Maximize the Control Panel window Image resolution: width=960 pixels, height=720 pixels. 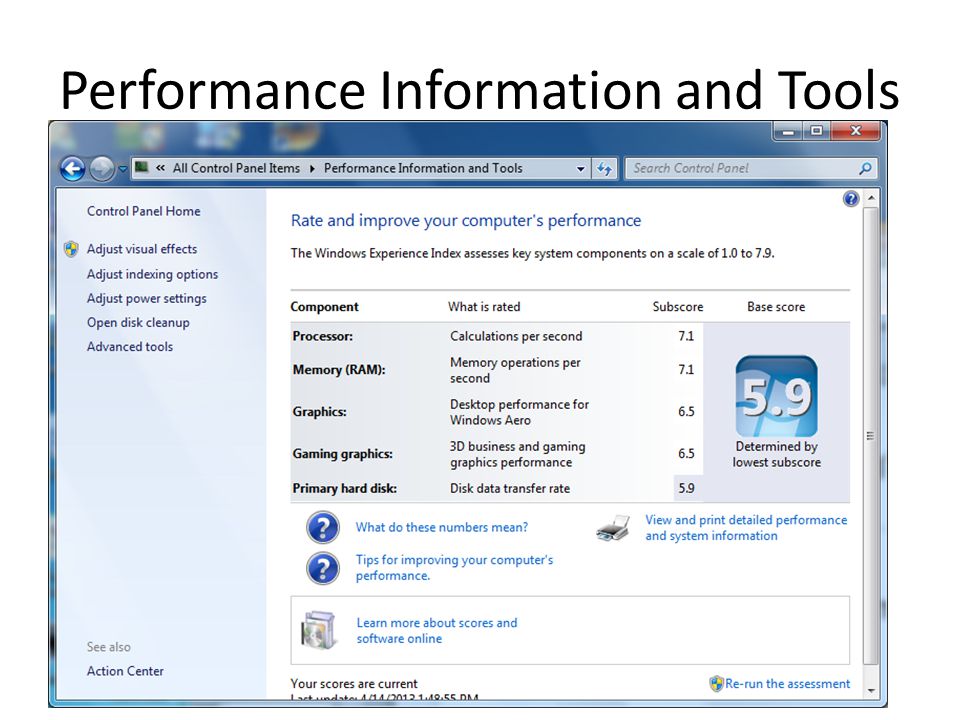pyautogui.click(x=817, y=131)
